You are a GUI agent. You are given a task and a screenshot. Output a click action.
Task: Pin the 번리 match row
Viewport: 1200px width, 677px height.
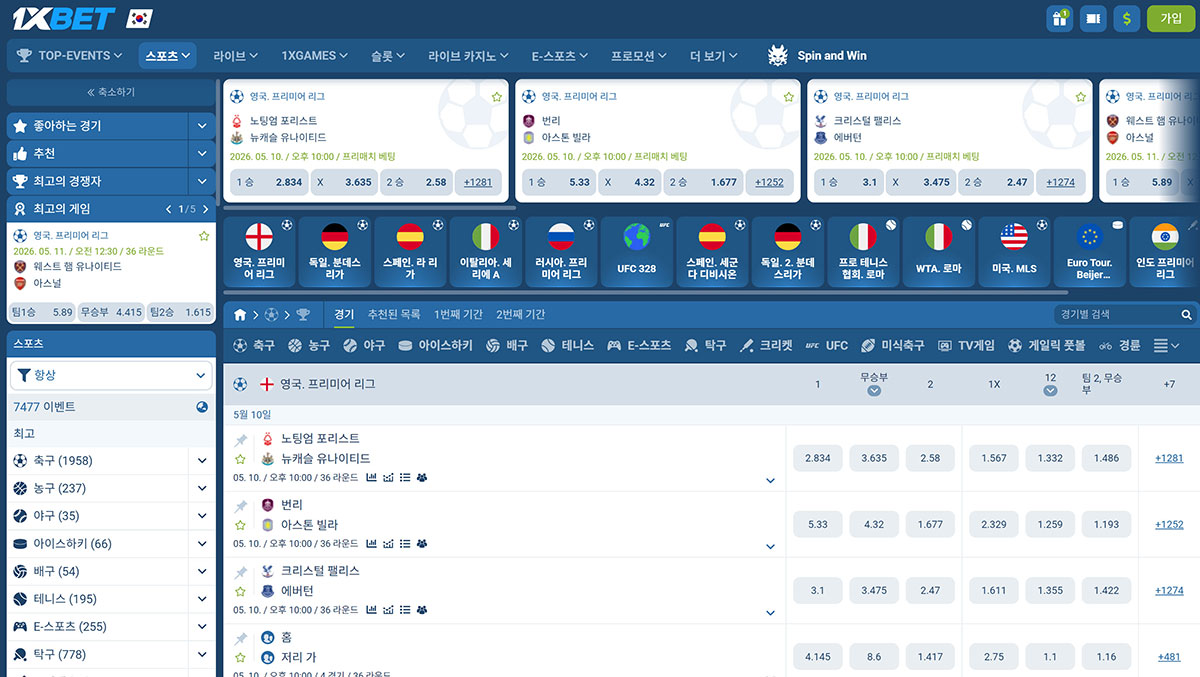click(x=240, y=506)
